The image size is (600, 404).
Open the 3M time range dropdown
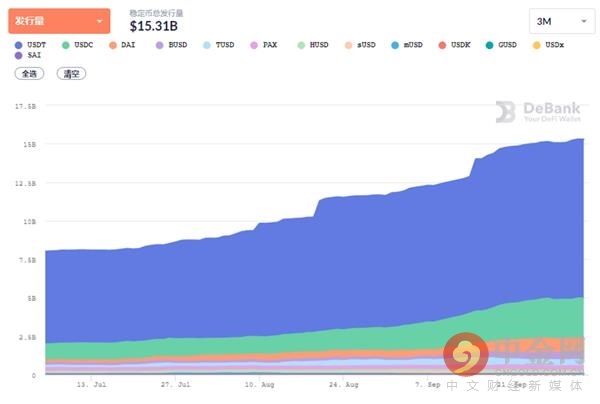[x=562, y=21]
